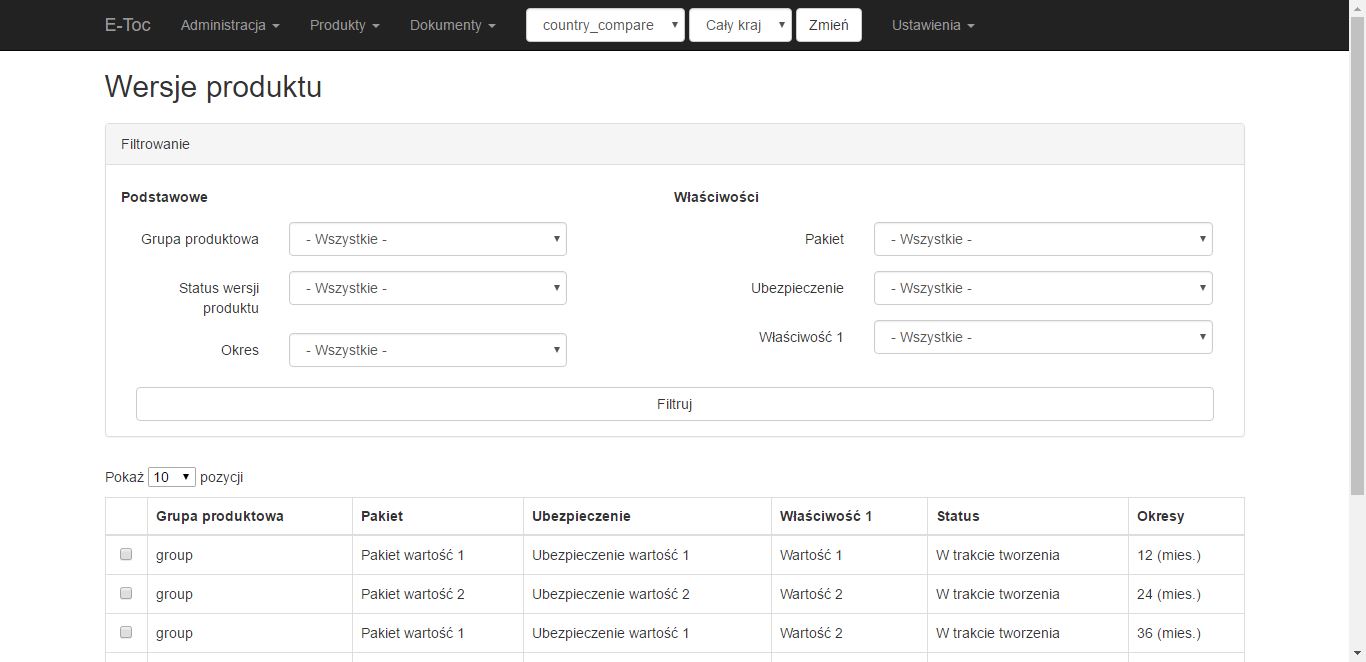The height and width of the screenshot is (662, 1366).
Task: Open the Status wersji produktu dropdown
Action: pos(428,288)
